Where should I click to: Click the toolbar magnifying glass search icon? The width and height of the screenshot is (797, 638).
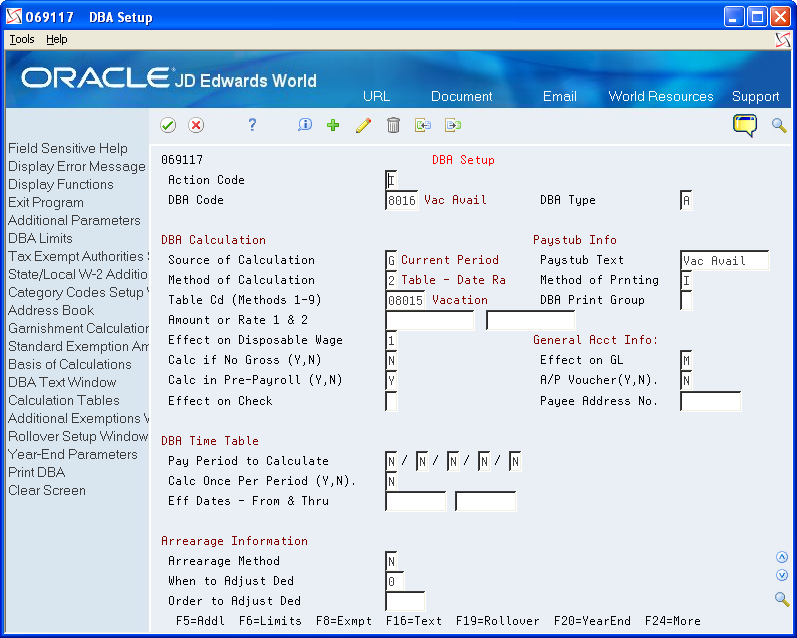coord(779,125)
